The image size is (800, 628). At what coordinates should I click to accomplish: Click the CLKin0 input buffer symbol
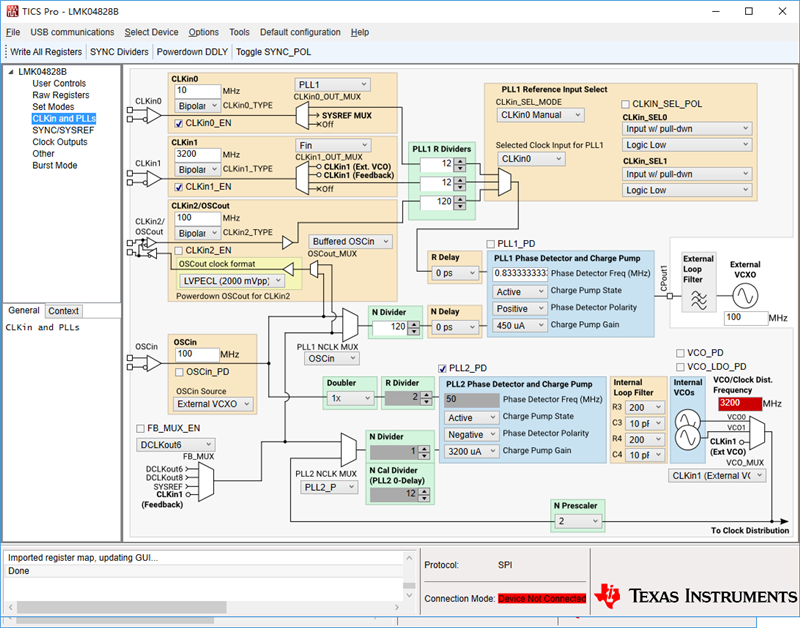pyautogui.click(x=153, y=115)
